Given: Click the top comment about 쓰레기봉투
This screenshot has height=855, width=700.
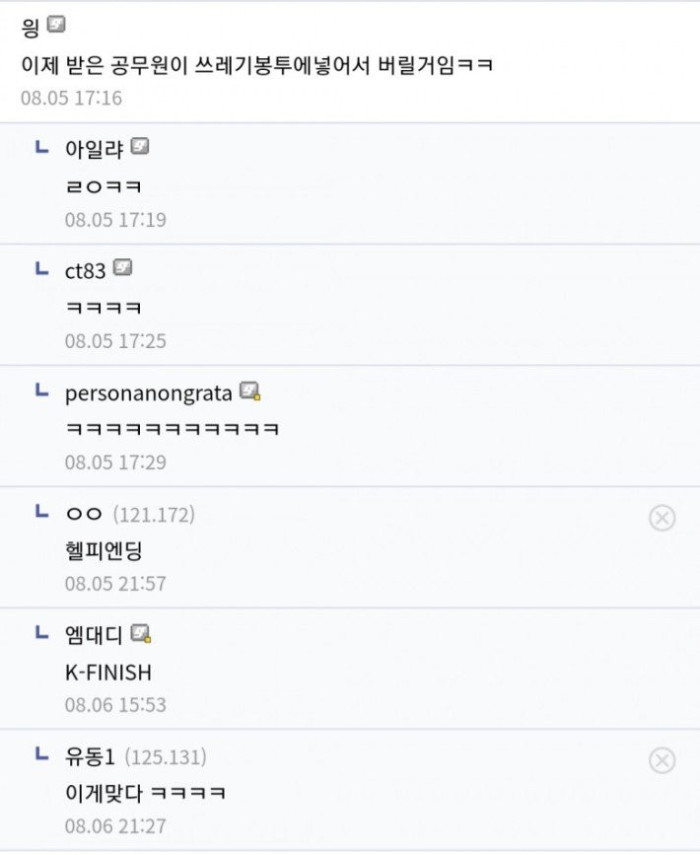Looking at the screenshot, I should point(257,66).
